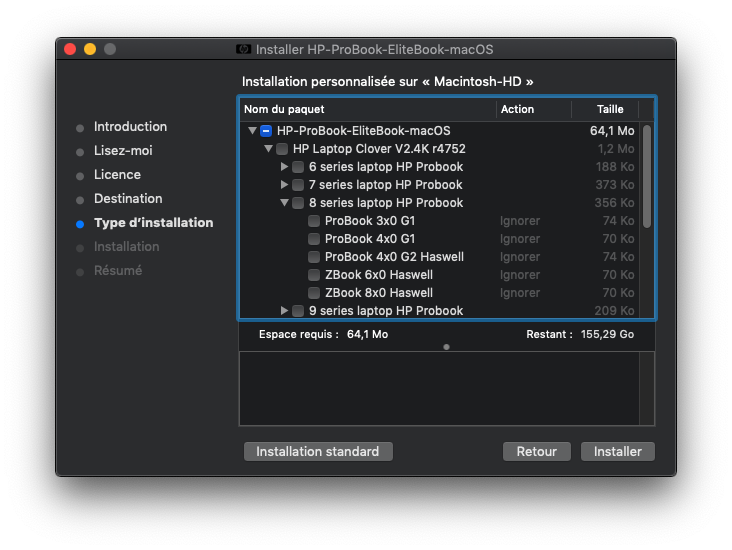Click the HP logo icon in title bar
Image resolution: width=732 pixels, height=550 pixels.
(x=243, y=49)
